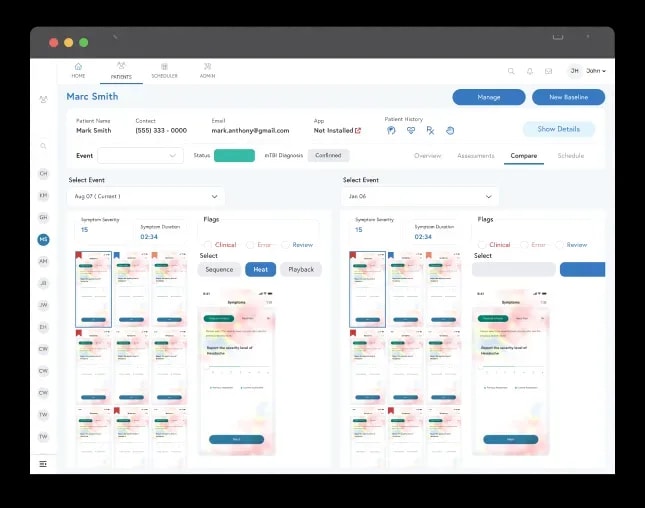Select the Review flag radio in the right panel
645x508 pixels.
coord(559,245)
